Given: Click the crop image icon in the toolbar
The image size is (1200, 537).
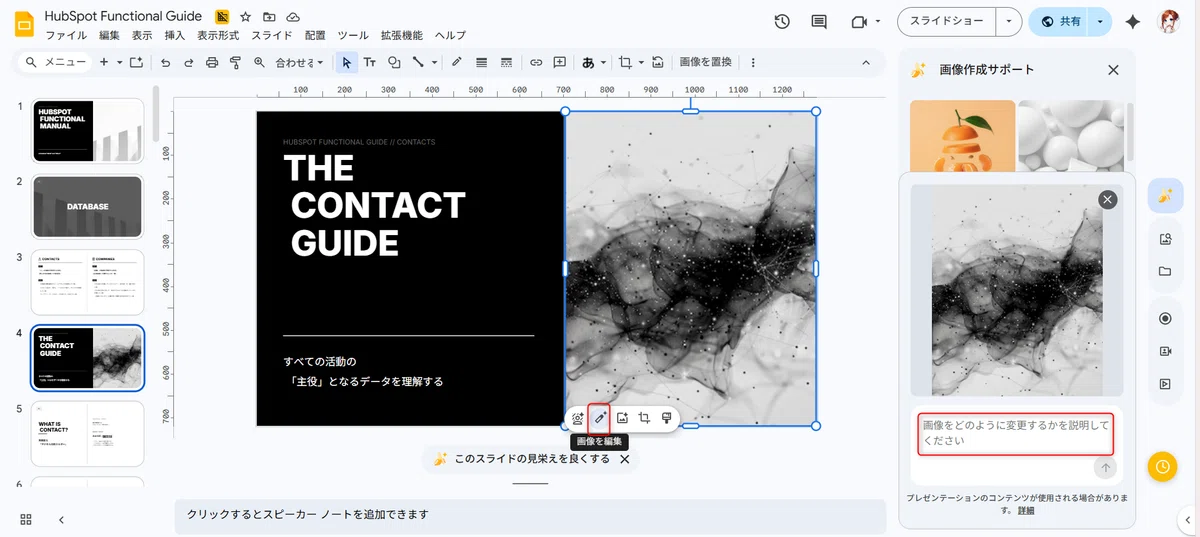Looking at the screenshot, I should click(625, 62).
